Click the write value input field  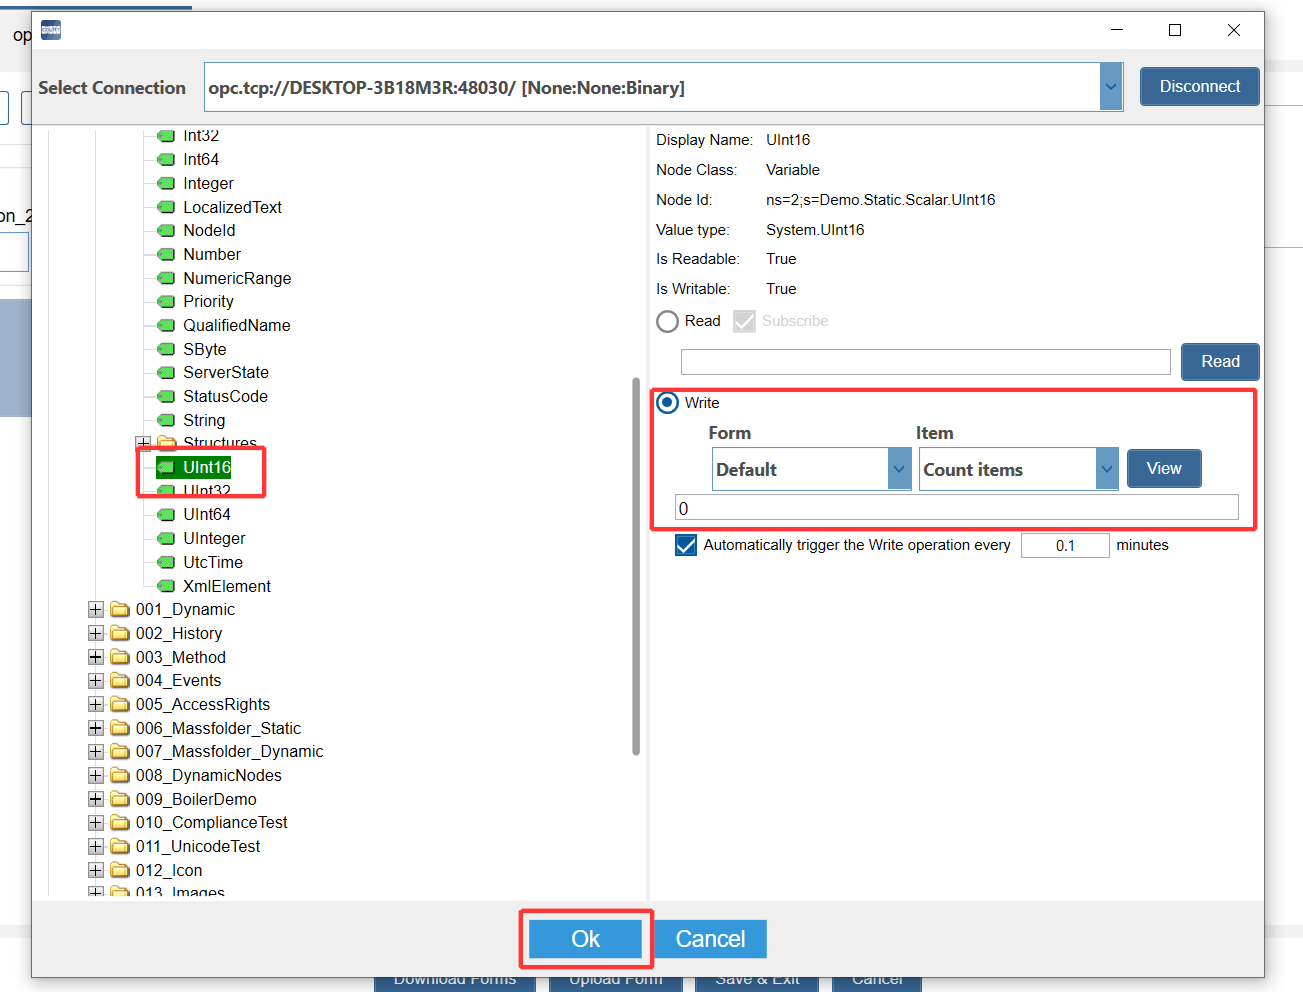coord(956,508)
